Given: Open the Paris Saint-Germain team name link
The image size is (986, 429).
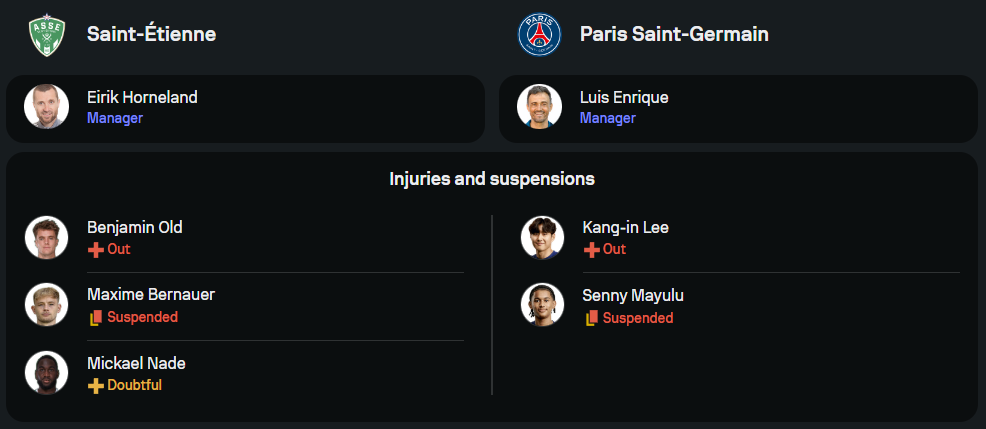Looking at the screenshot, I should click(674, 34).
